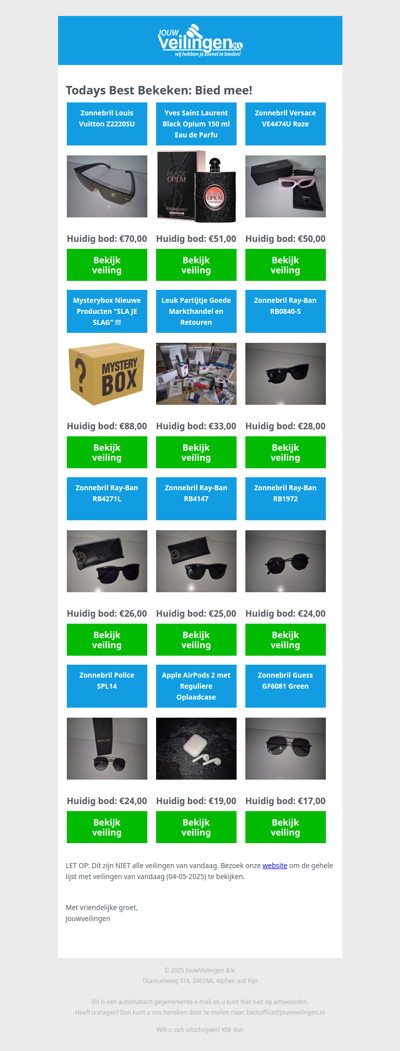Click Bekijk veiling under the €70,00 bid
This screenshot has width=400, height=1051.
107,265
